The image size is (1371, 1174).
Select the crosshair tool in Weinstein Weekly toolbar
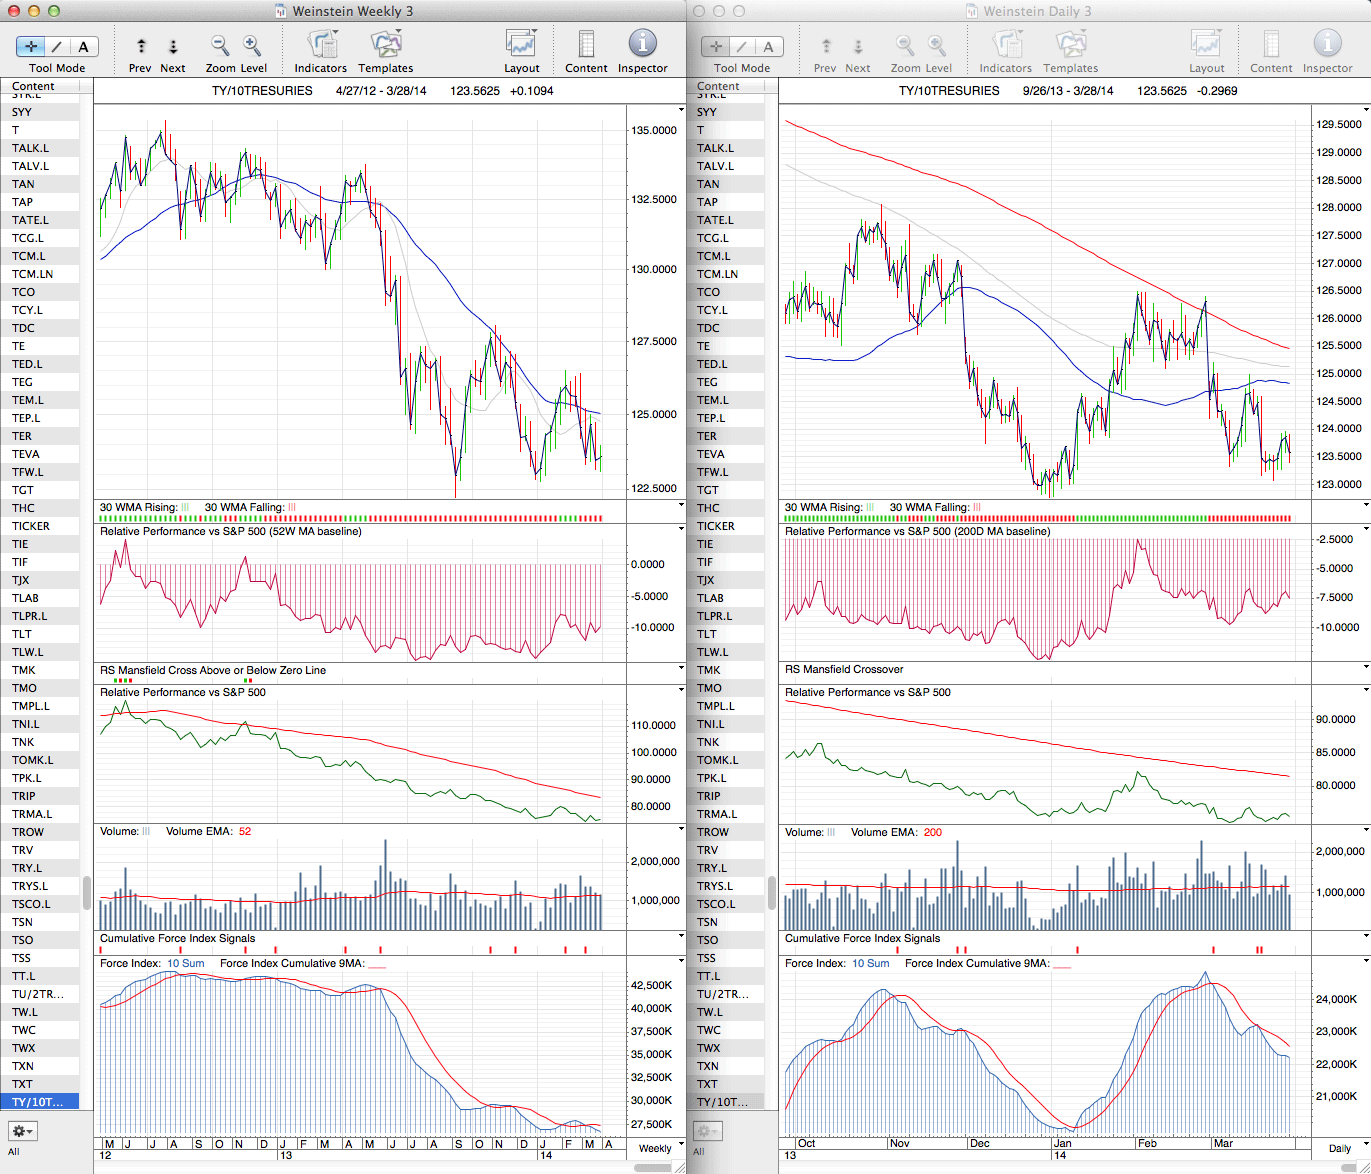click(x=31, y=46)
